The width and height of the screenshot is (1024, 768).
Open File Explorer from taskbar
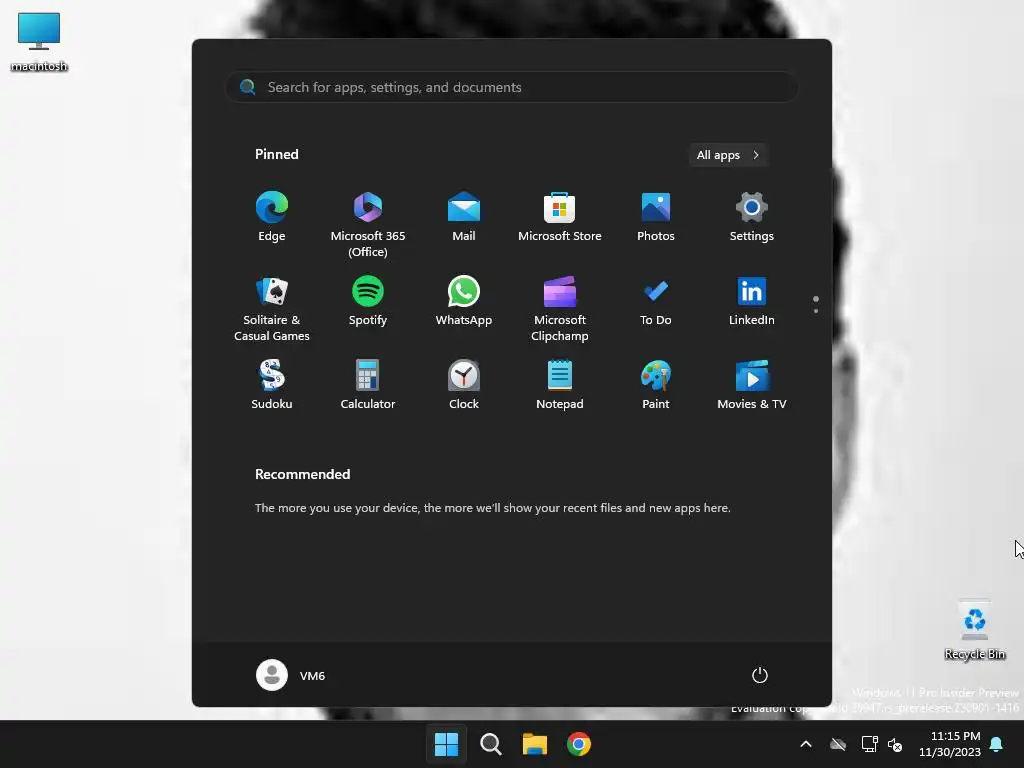[535, 744]
